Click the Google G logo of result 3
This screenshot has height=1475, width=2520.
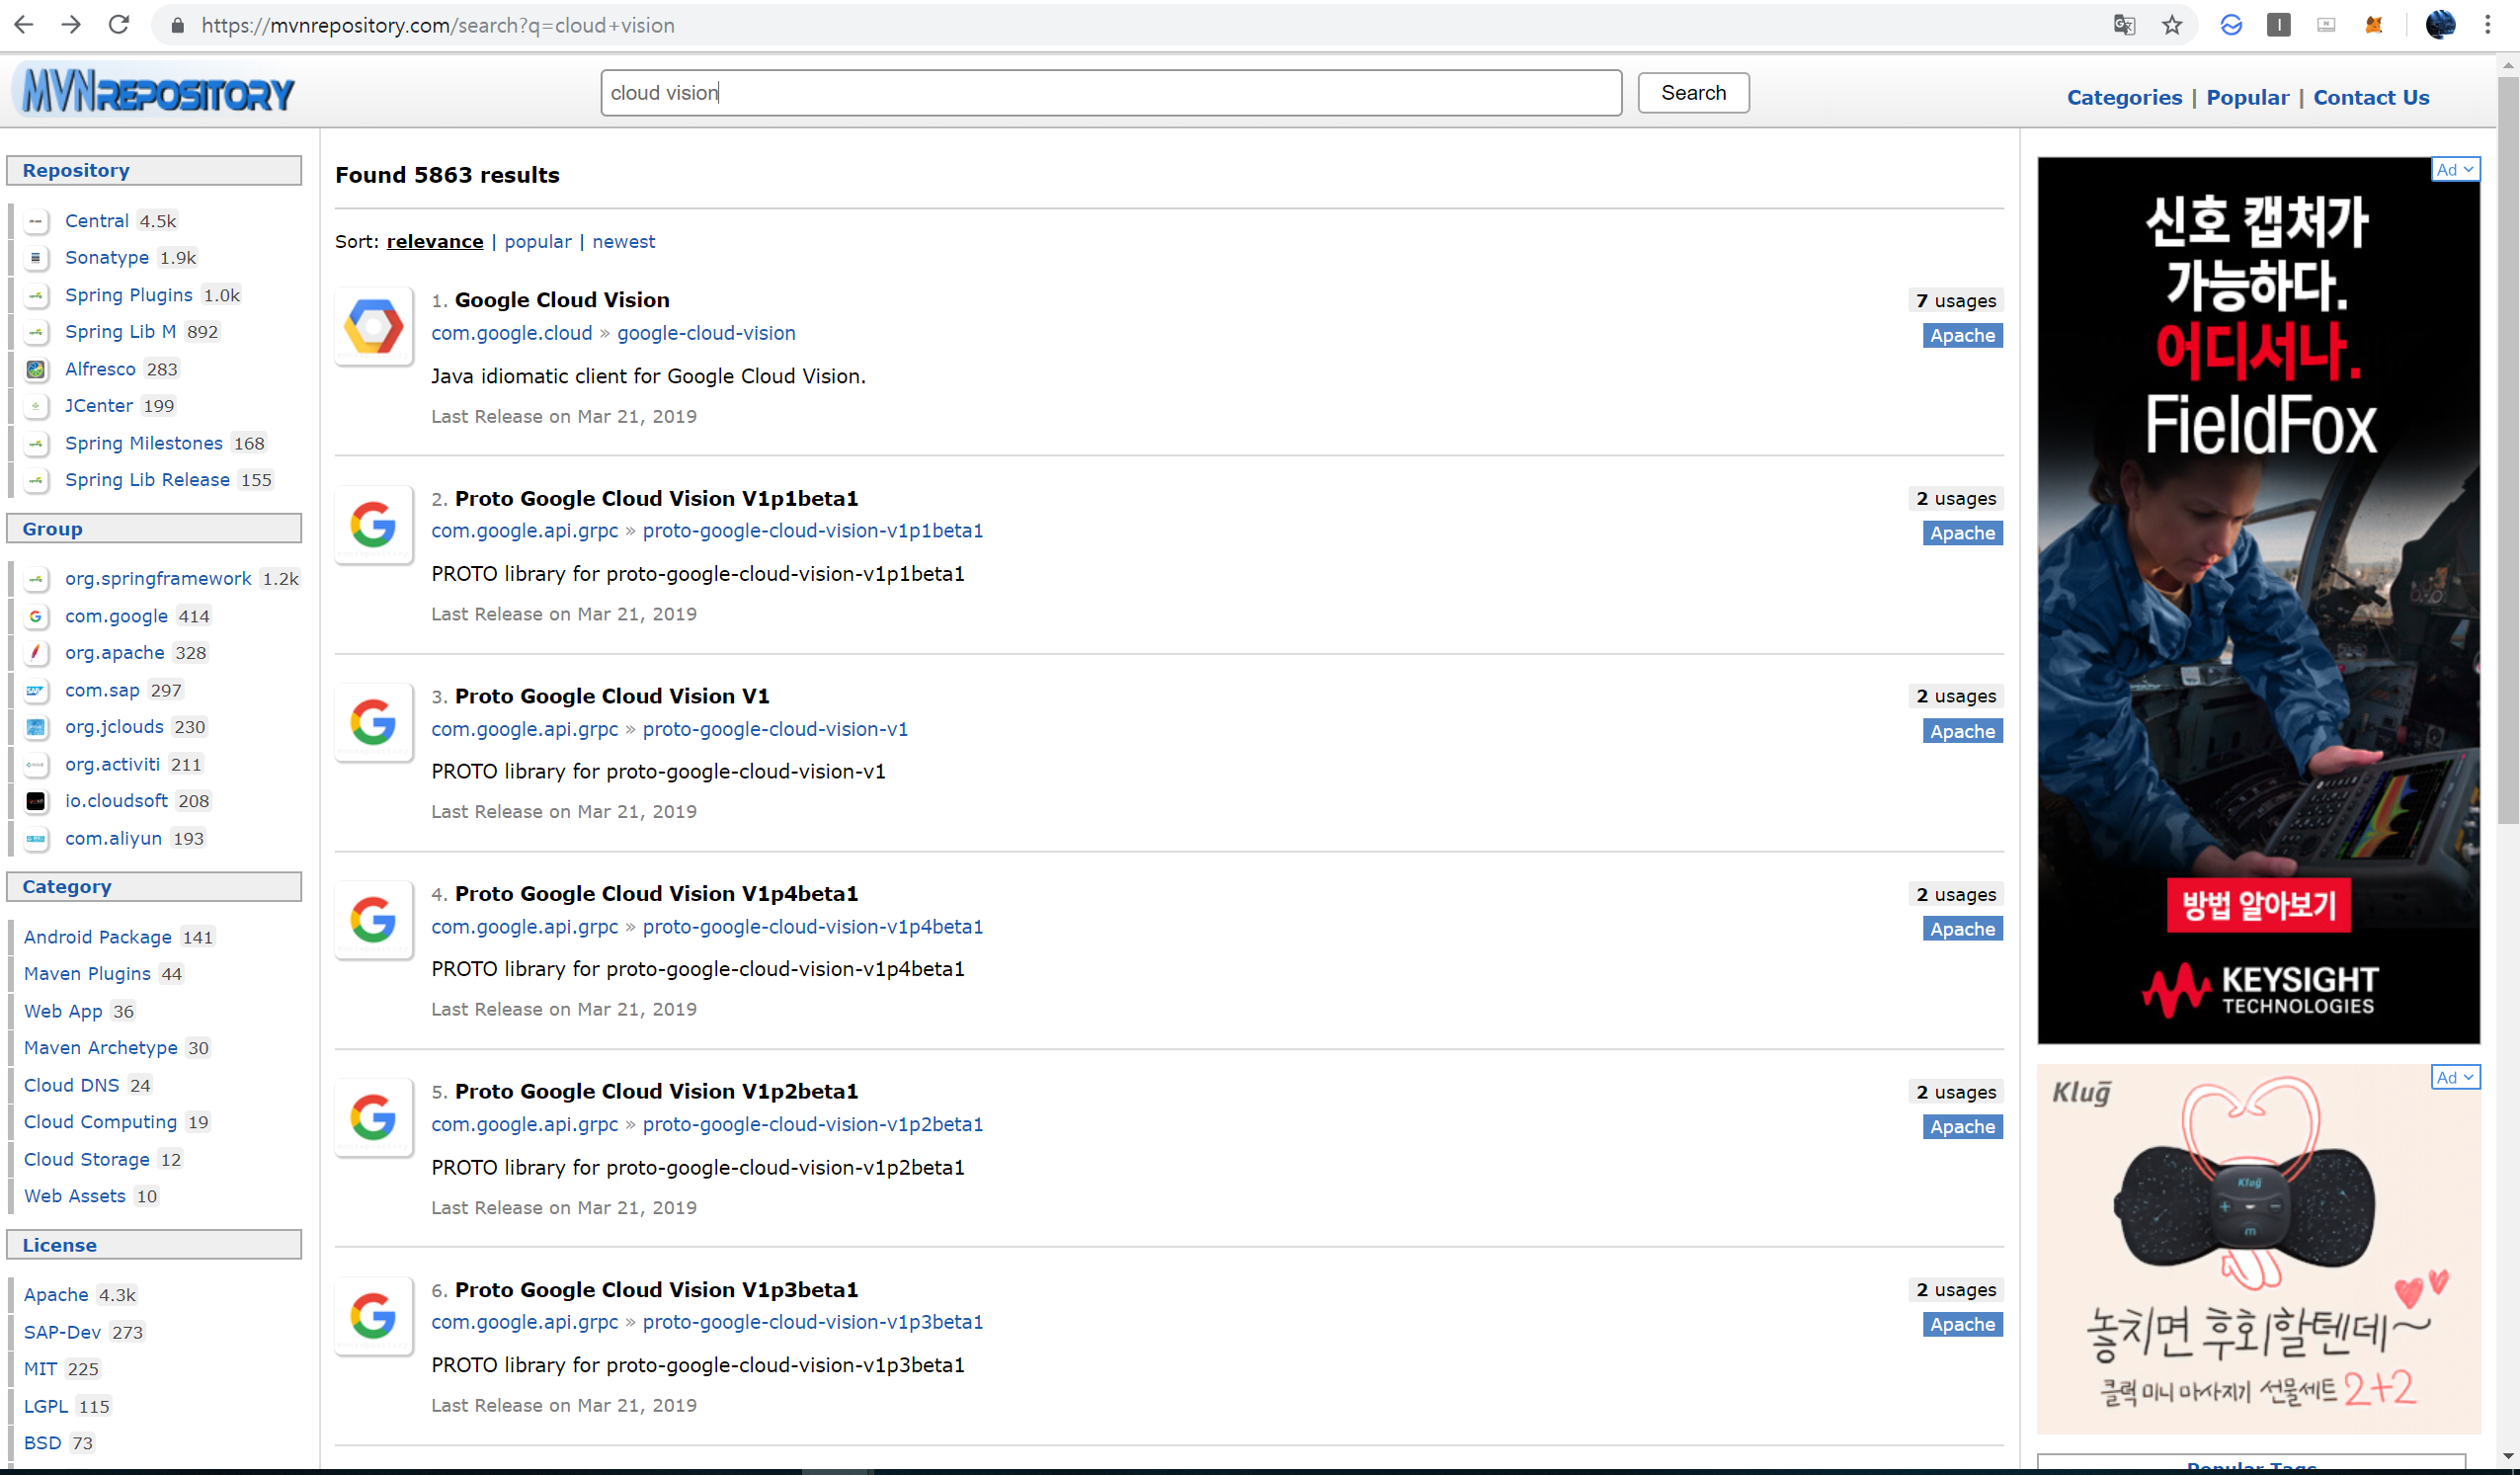(x=373, y=722)
